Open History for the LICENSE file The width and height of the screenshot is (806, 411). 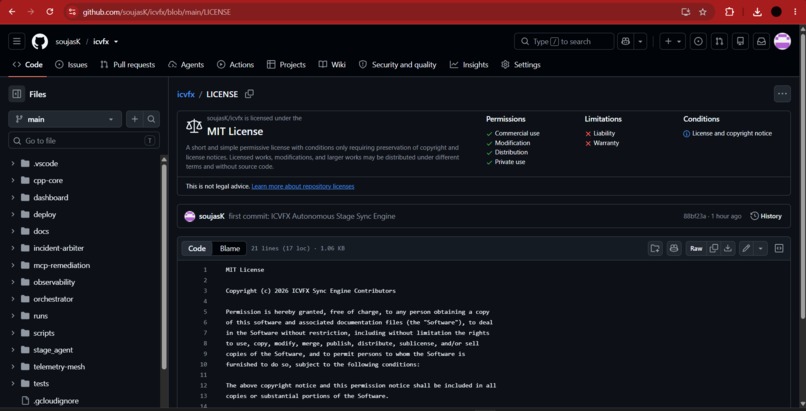766,216
